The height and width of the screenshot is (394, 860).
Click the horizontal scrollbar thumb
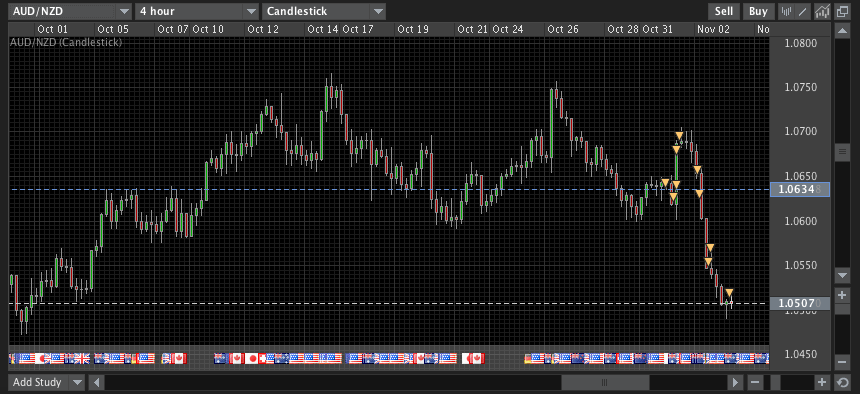click(x=605, y=382)
